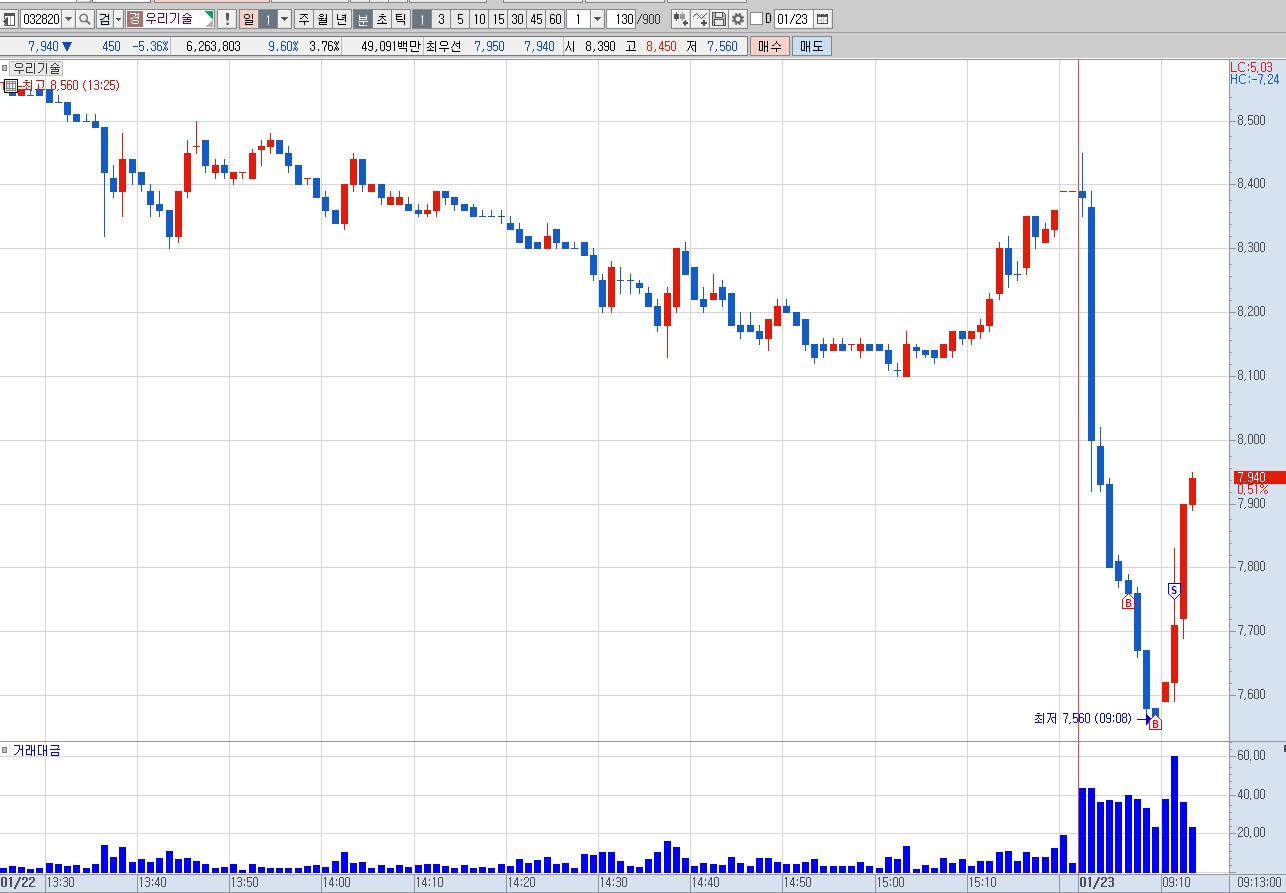This screenshot has width=1286, height=893.
Task: Click the save chart floppy disk icon
Action: [x=719, y=19]
